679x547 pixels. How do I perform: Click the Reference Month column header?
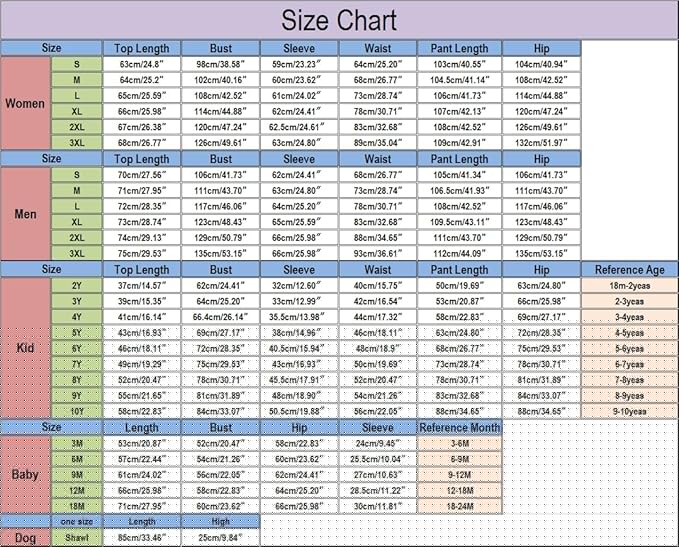[459, 427]
